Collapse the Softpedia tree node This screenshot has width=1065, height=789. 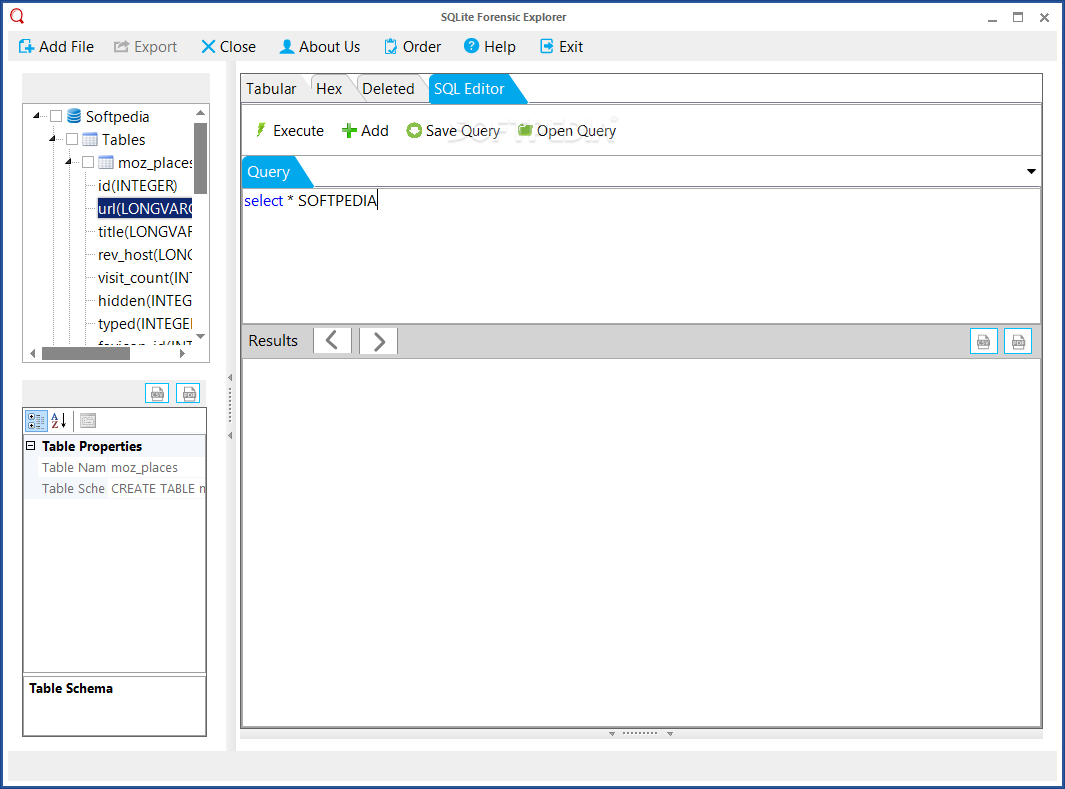[37, 116]
